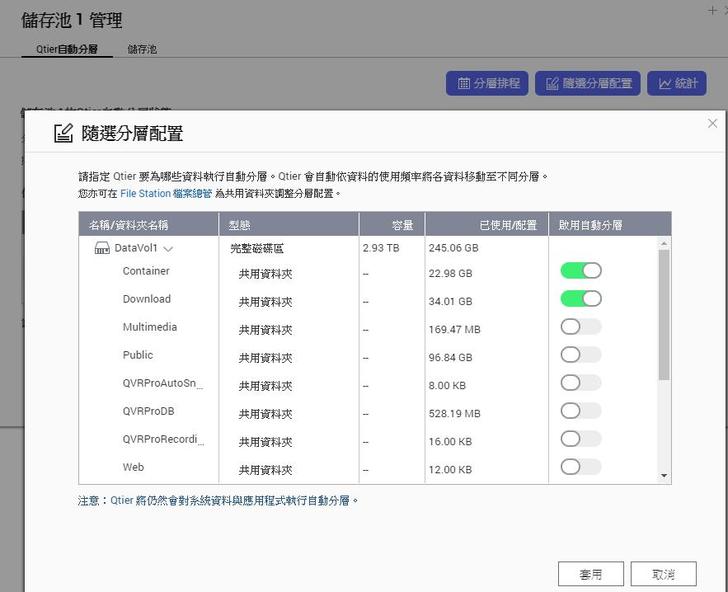Turn on auto tiering for QVRProDB
Image resolution: width=728 pixels, height=592 pixels.
tap(581, 410)
